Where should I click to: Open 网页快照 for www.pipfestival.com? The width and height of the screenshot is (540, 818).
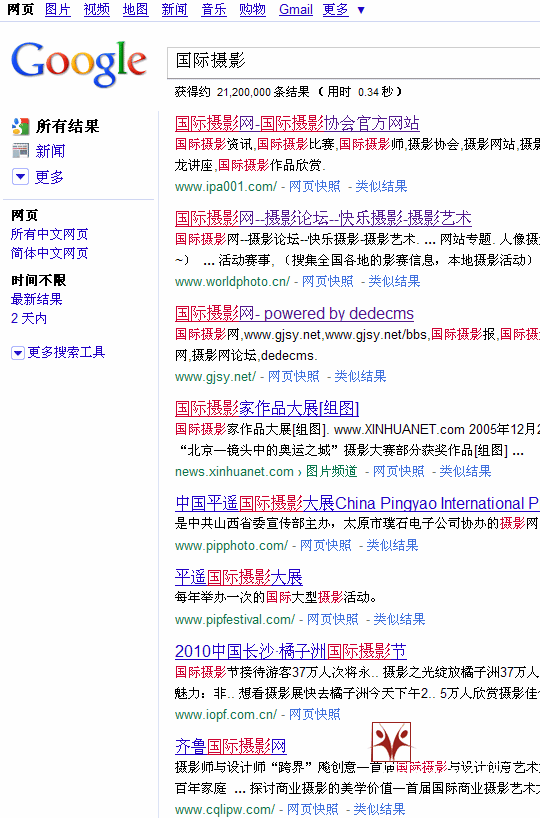coord(332,619)
